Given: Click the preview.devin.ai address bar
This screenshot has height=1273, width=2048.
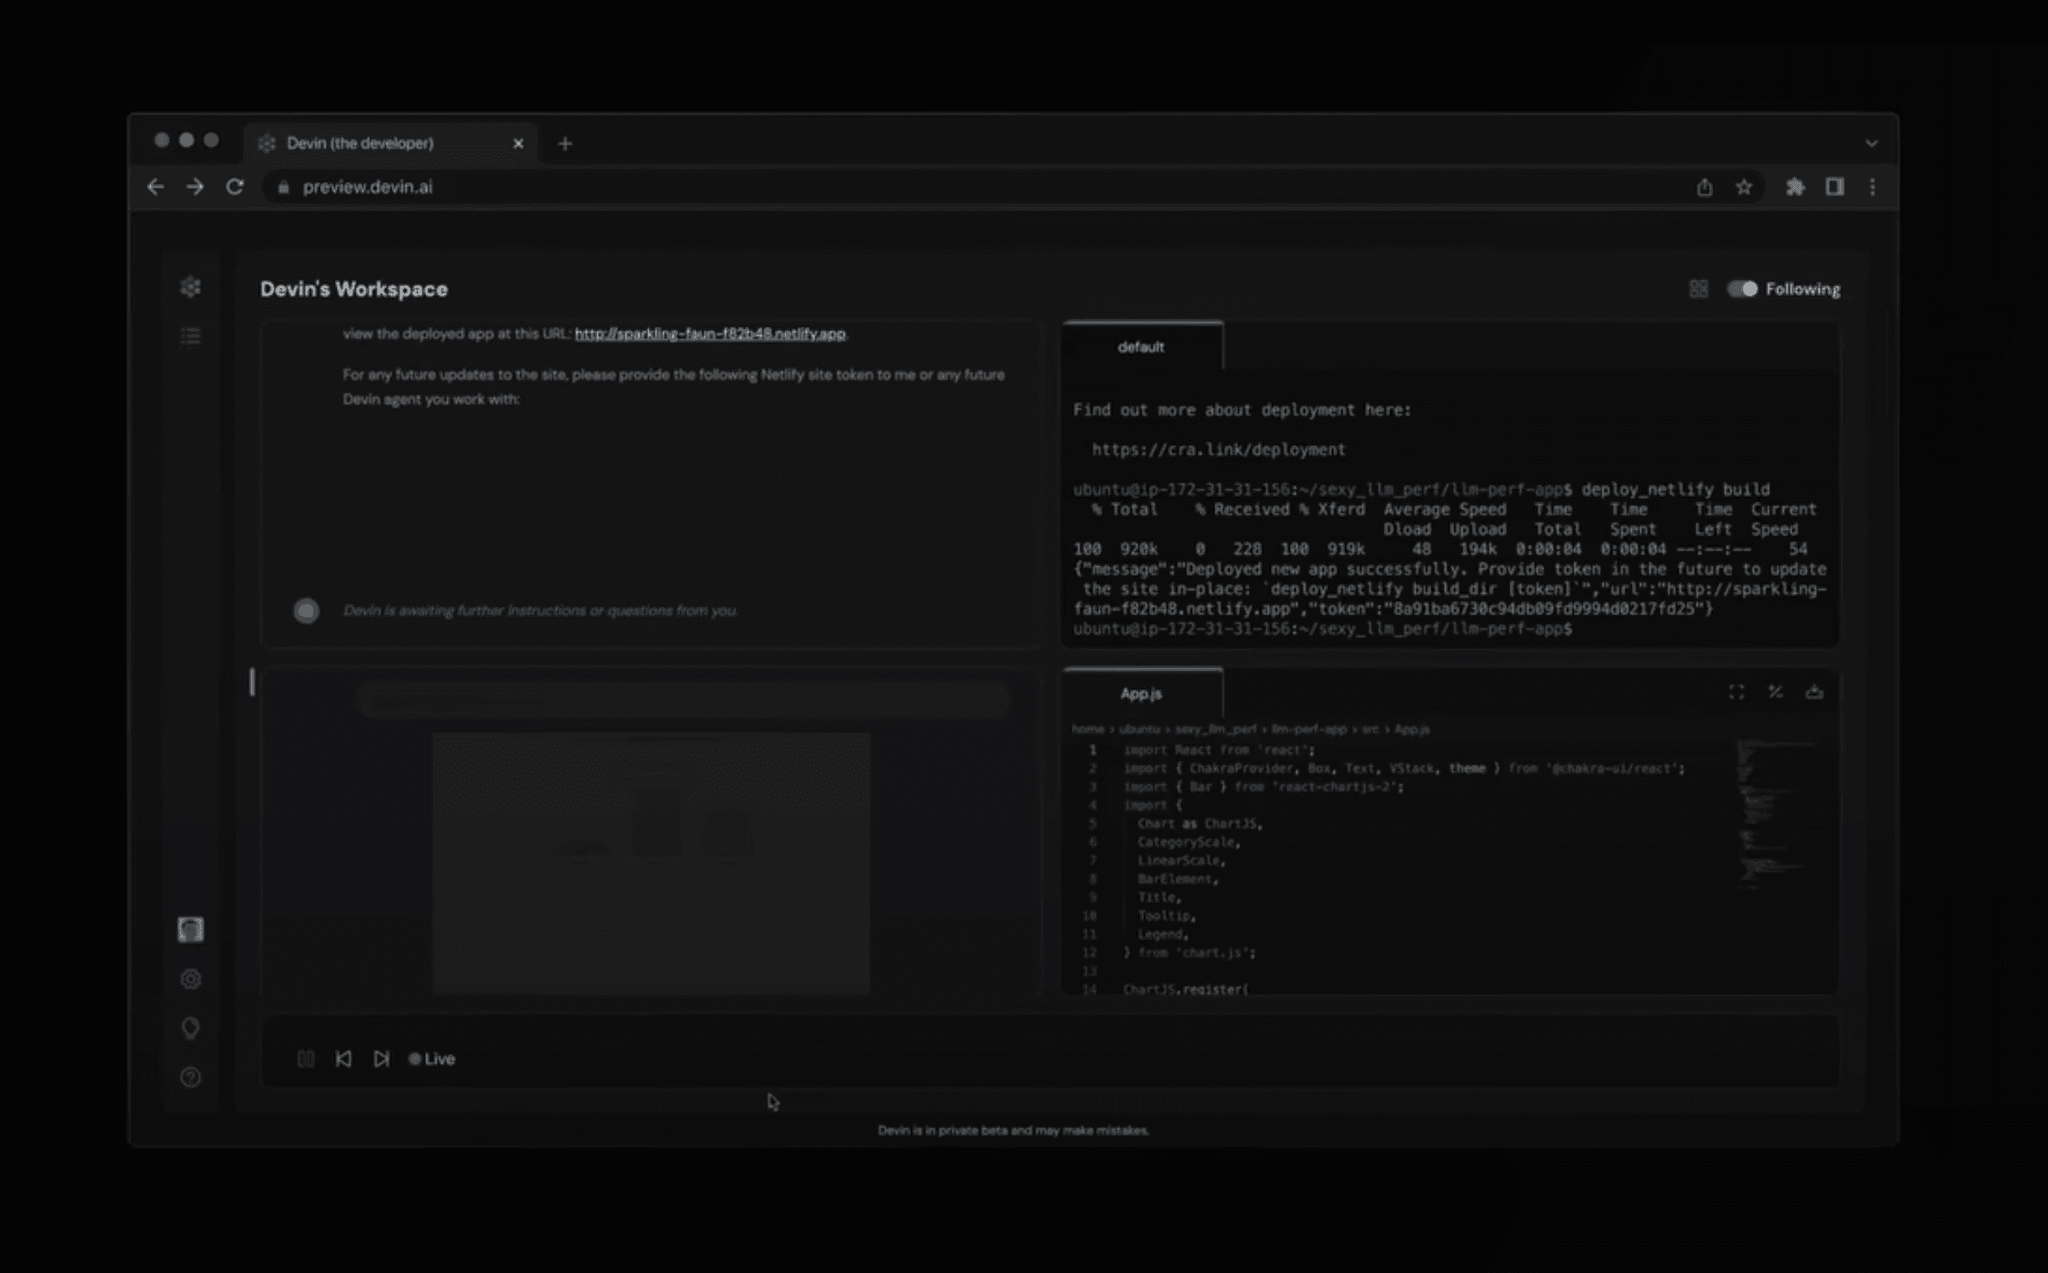Looking at the screenshot, I should tap(366, 187).
